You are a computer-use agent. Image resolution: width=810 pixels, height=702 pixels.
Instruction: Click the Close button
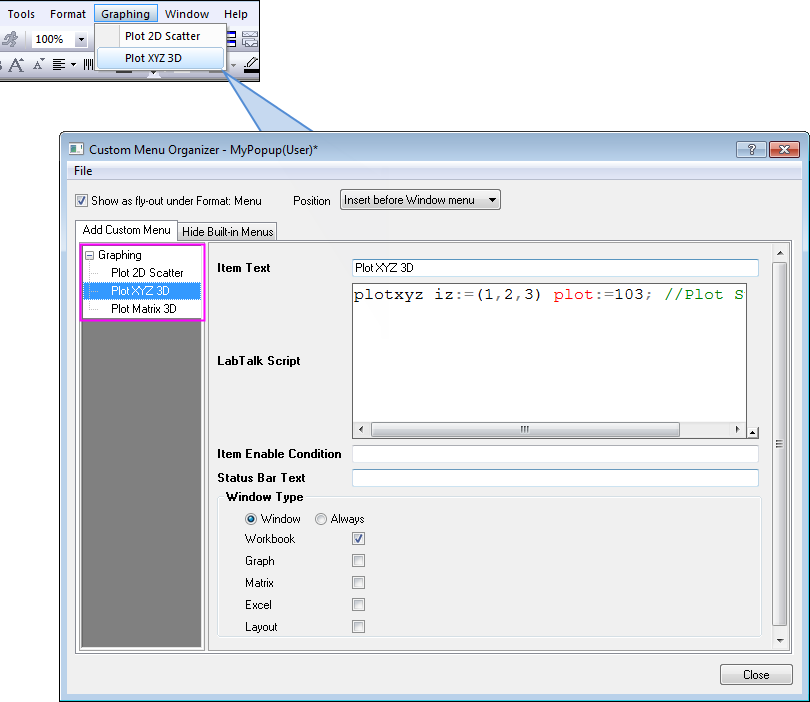[755, 675]
